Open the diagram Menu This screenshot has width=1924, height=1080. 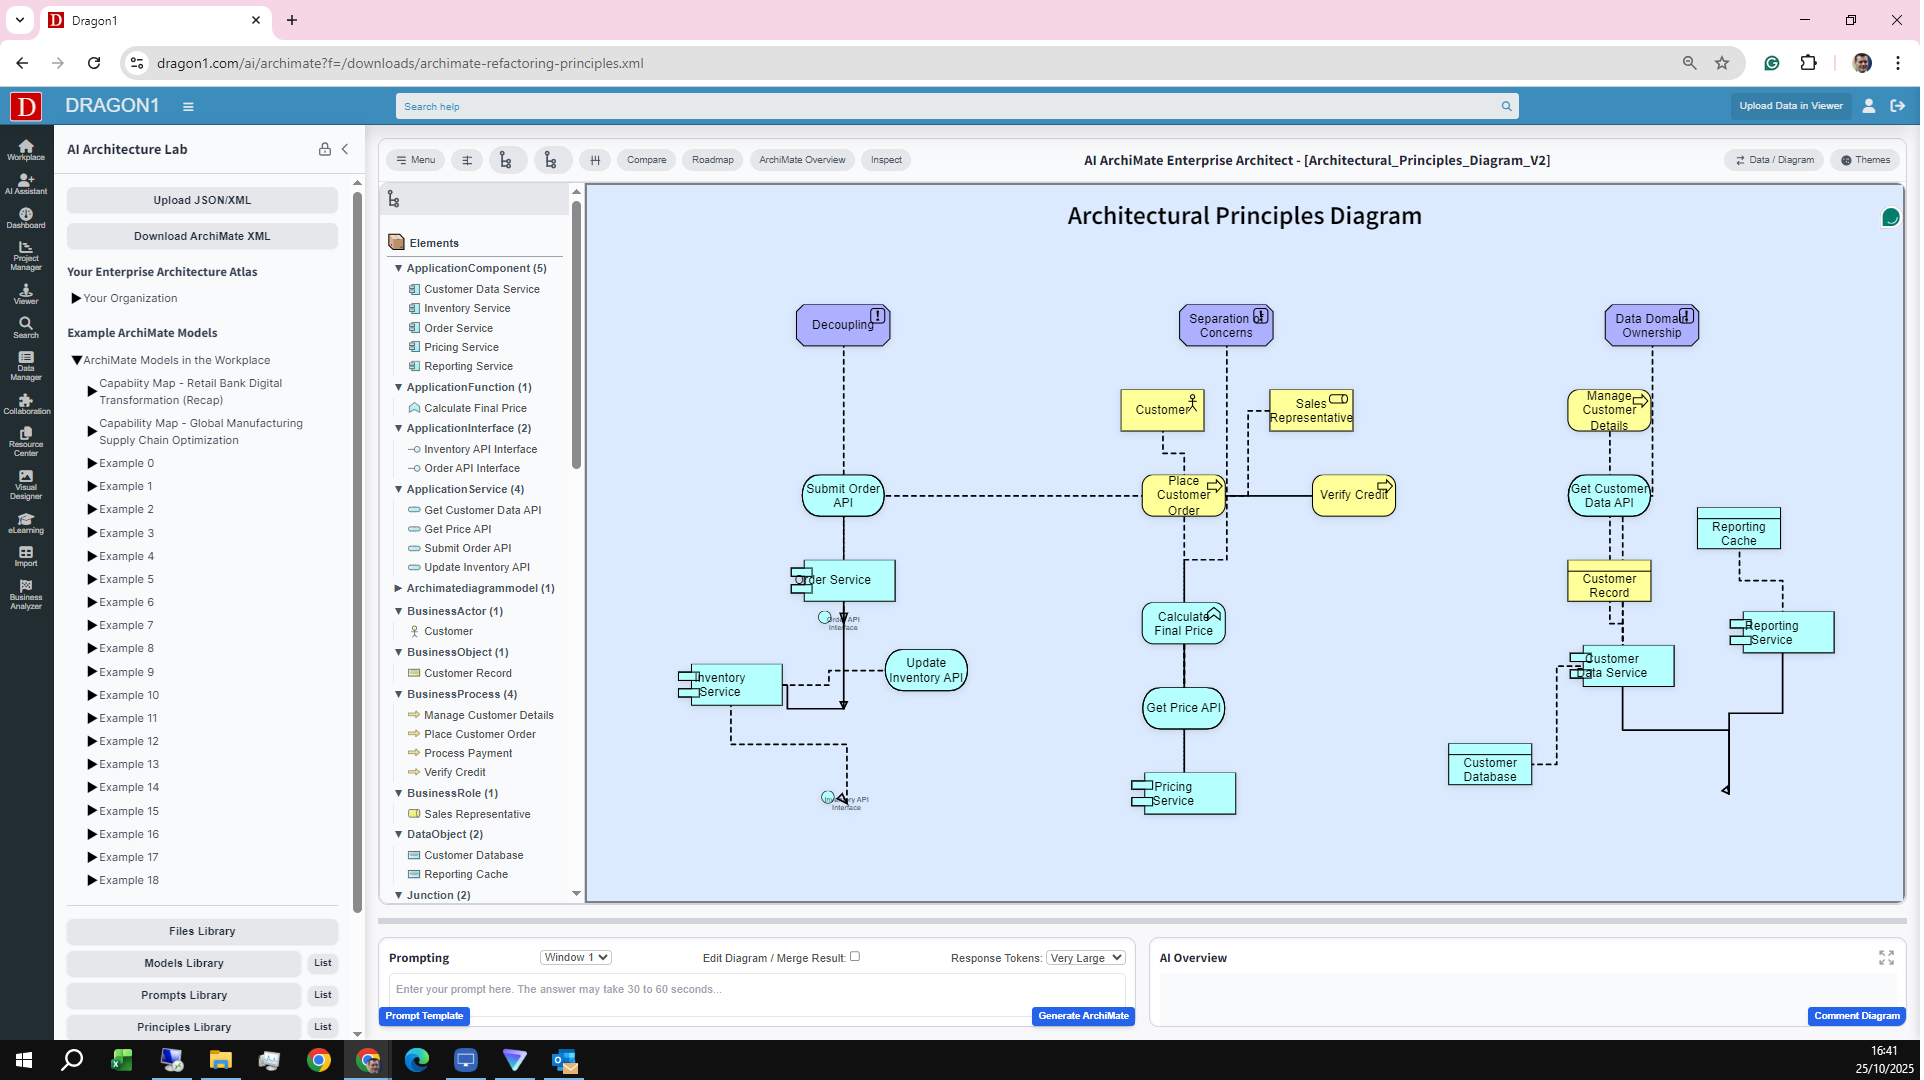[x=415, y=160]
